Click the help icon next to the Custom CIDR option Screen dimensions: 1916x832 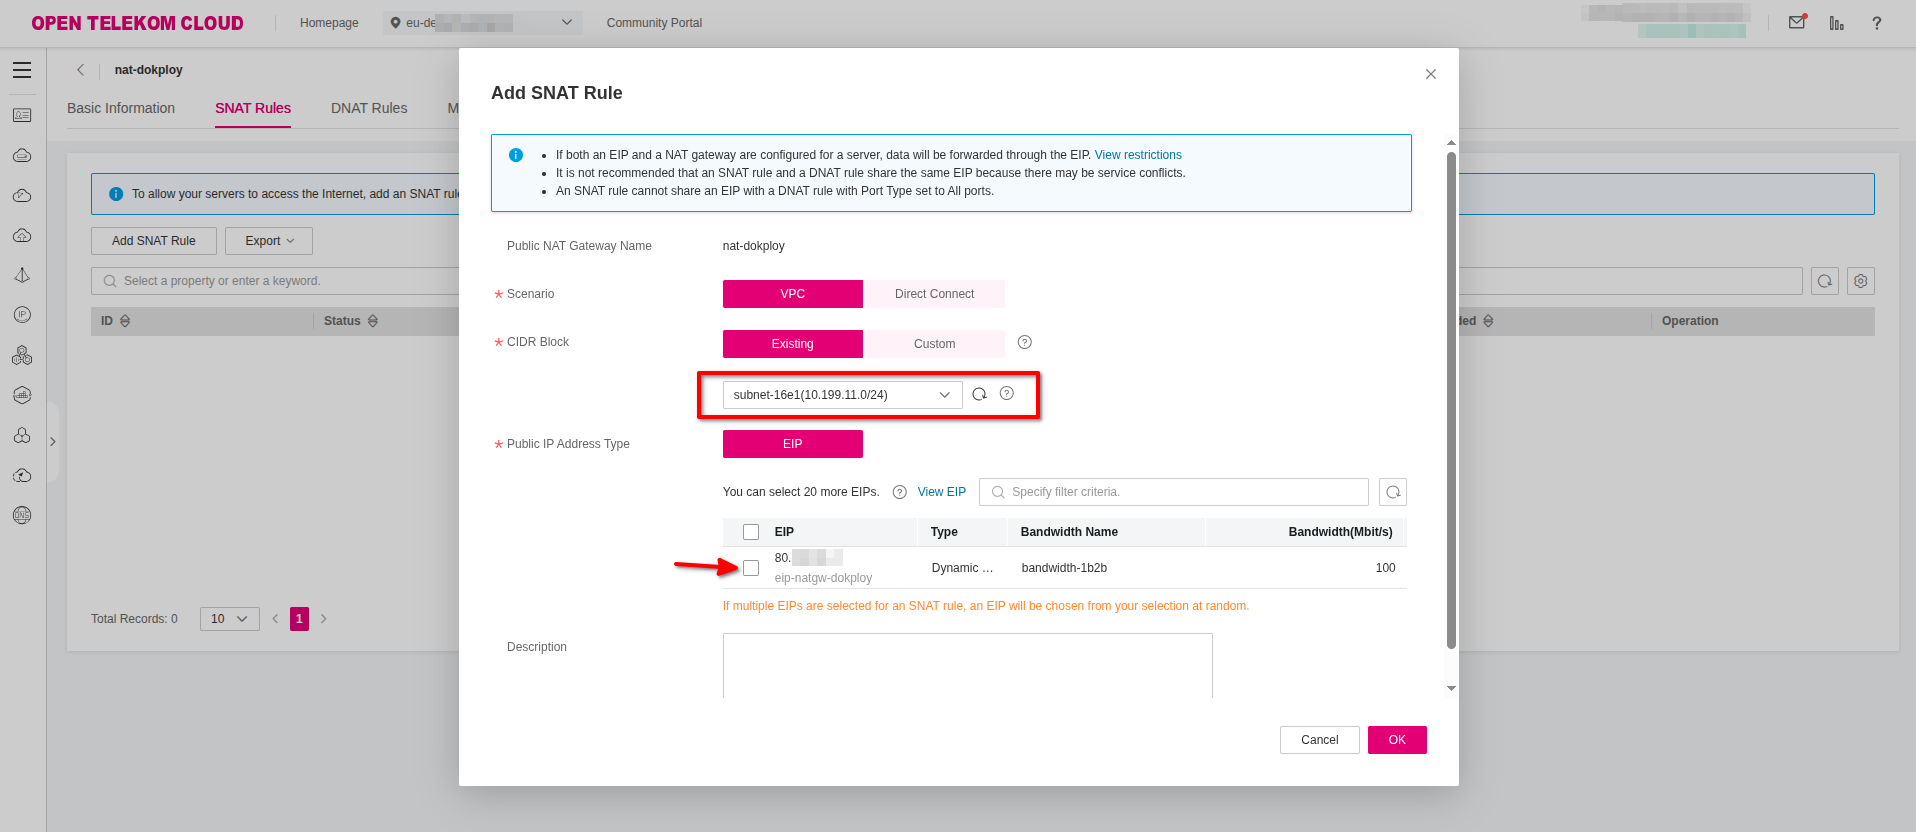coord(1024,342)
